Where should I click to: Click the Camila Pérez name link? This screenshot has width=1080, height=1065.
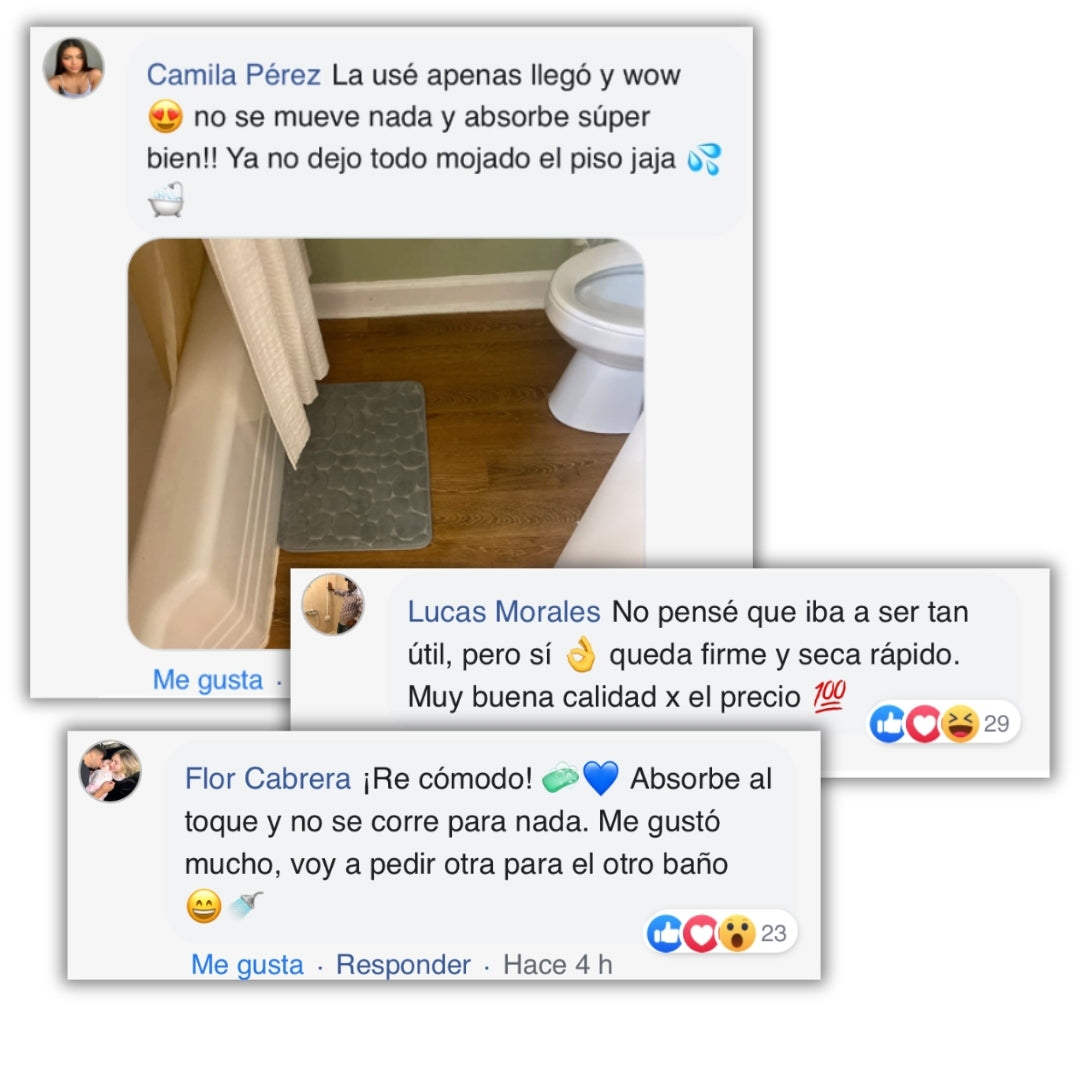(233, 74)
